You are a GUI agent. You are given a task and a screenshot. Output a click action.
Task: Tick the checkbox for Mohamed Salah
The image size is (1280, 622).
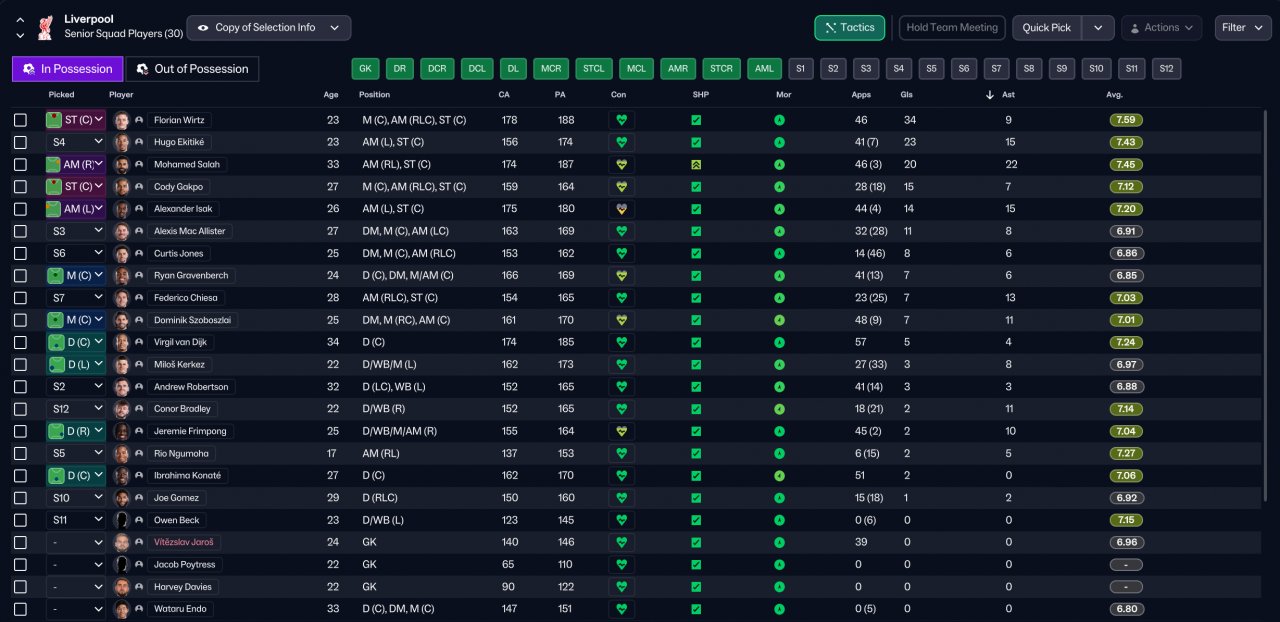[x=20, y=164]
